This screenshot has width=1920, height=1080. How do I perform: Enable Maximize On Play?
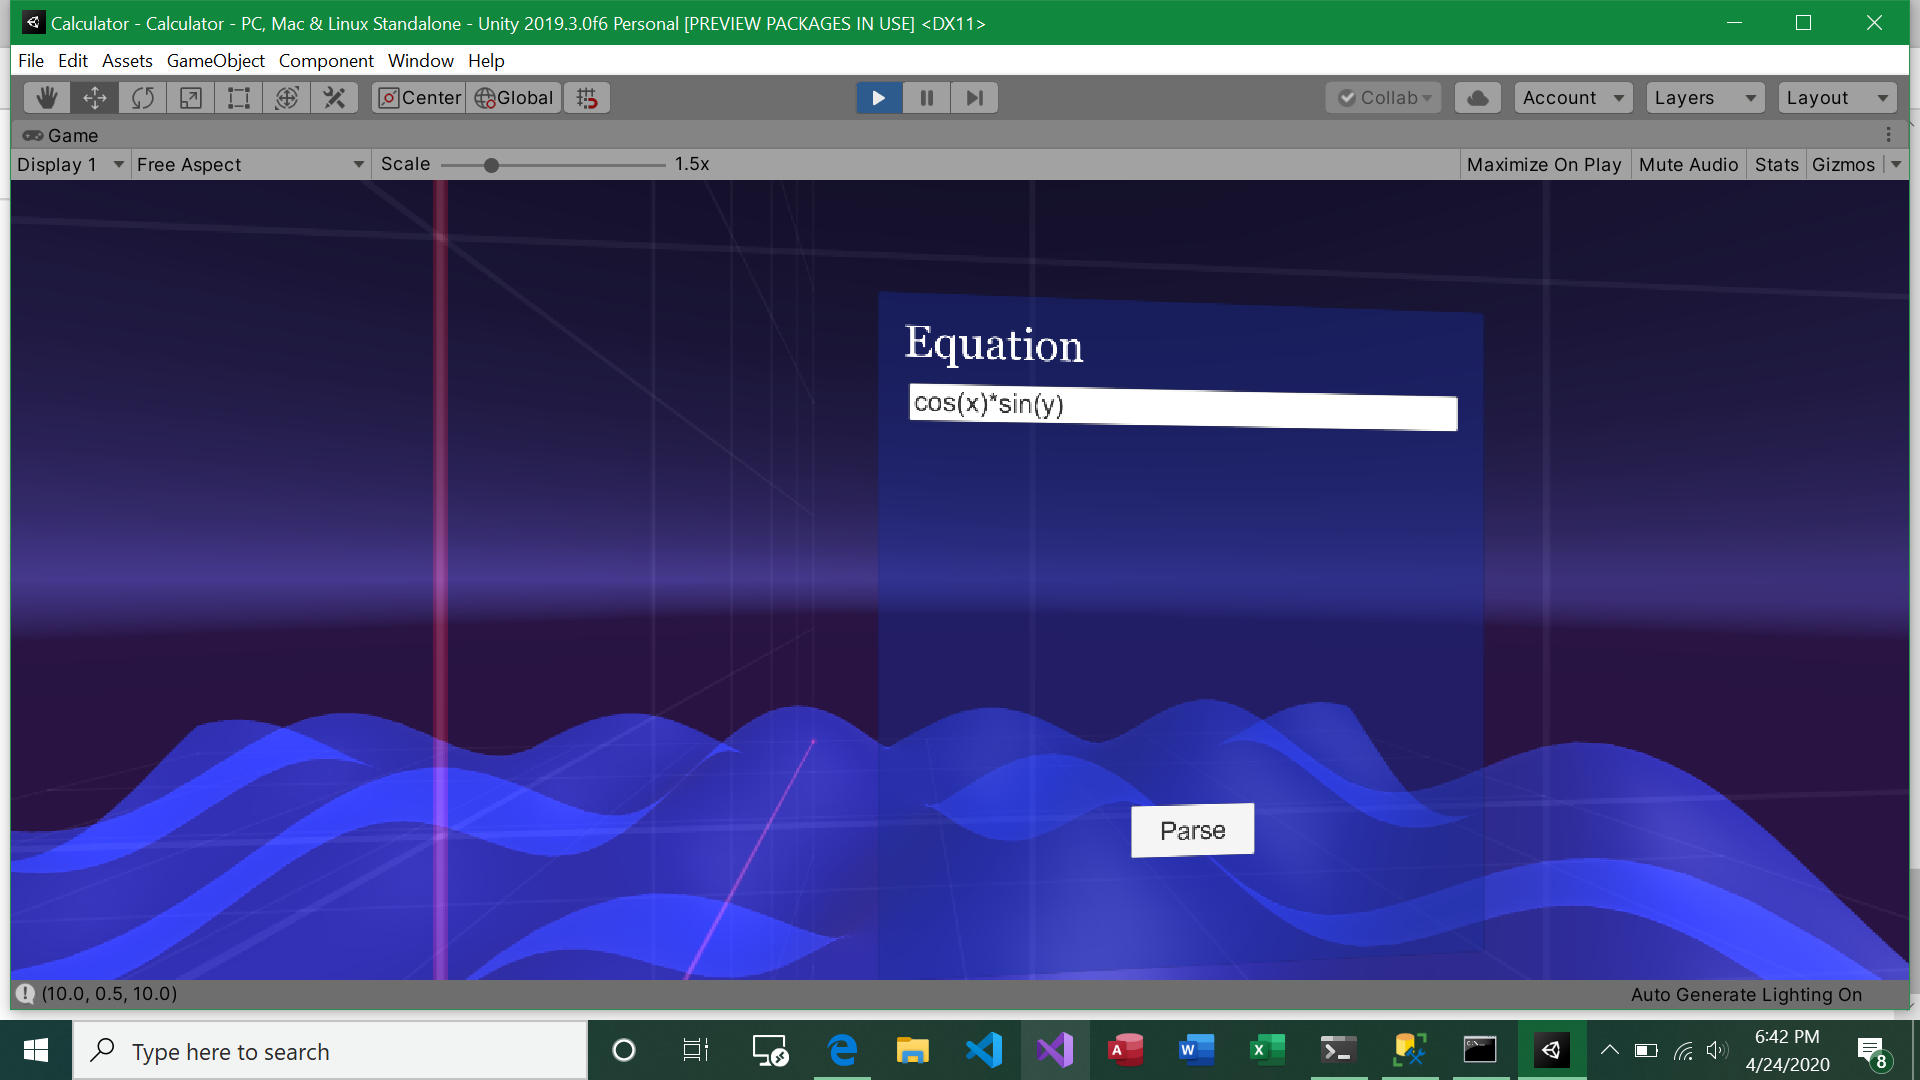(1543, 164)
